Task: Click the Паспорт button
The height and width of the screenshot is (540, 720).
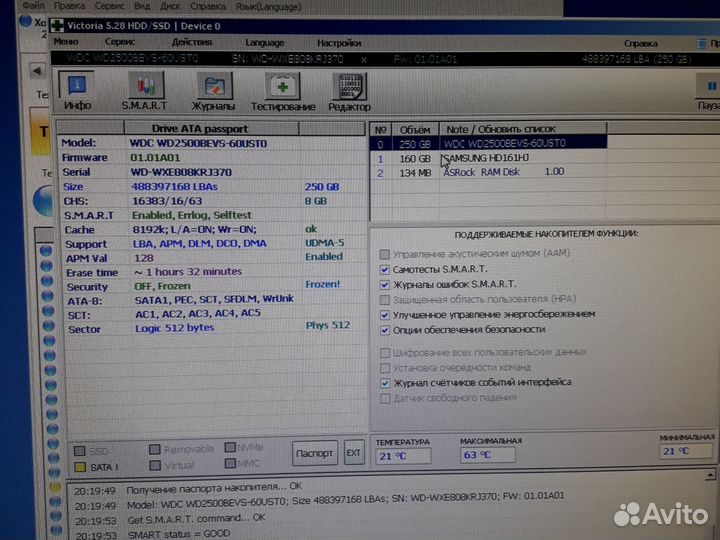Action: pyautogui.click(x=315, y=454)
